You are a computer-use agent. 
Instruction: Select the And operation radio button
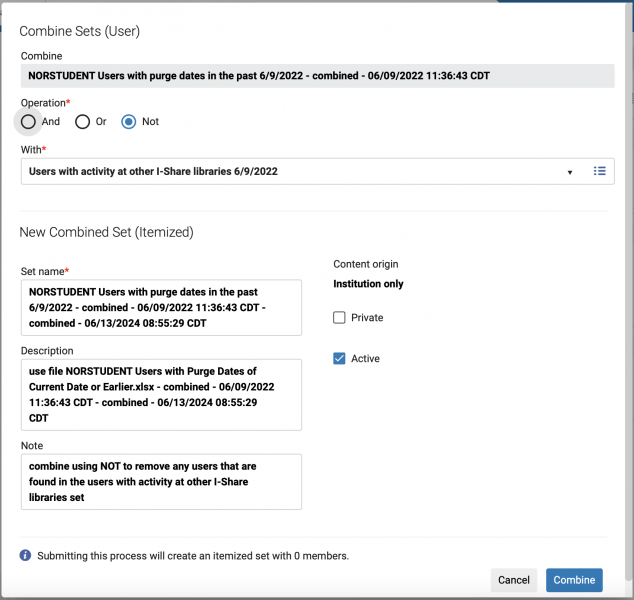point(28,122)
